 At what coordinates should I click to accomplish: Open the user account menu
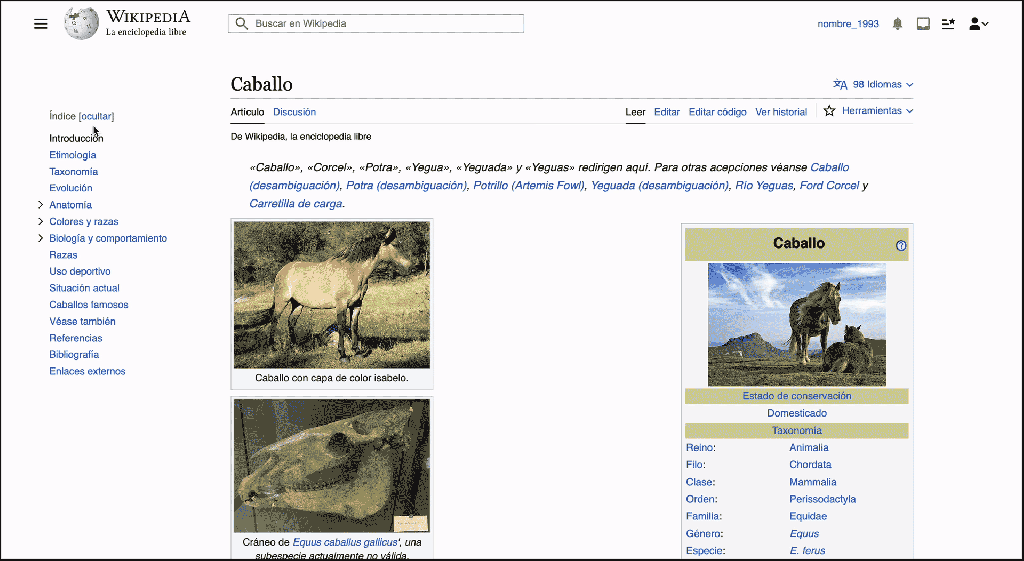coord(978,24)
